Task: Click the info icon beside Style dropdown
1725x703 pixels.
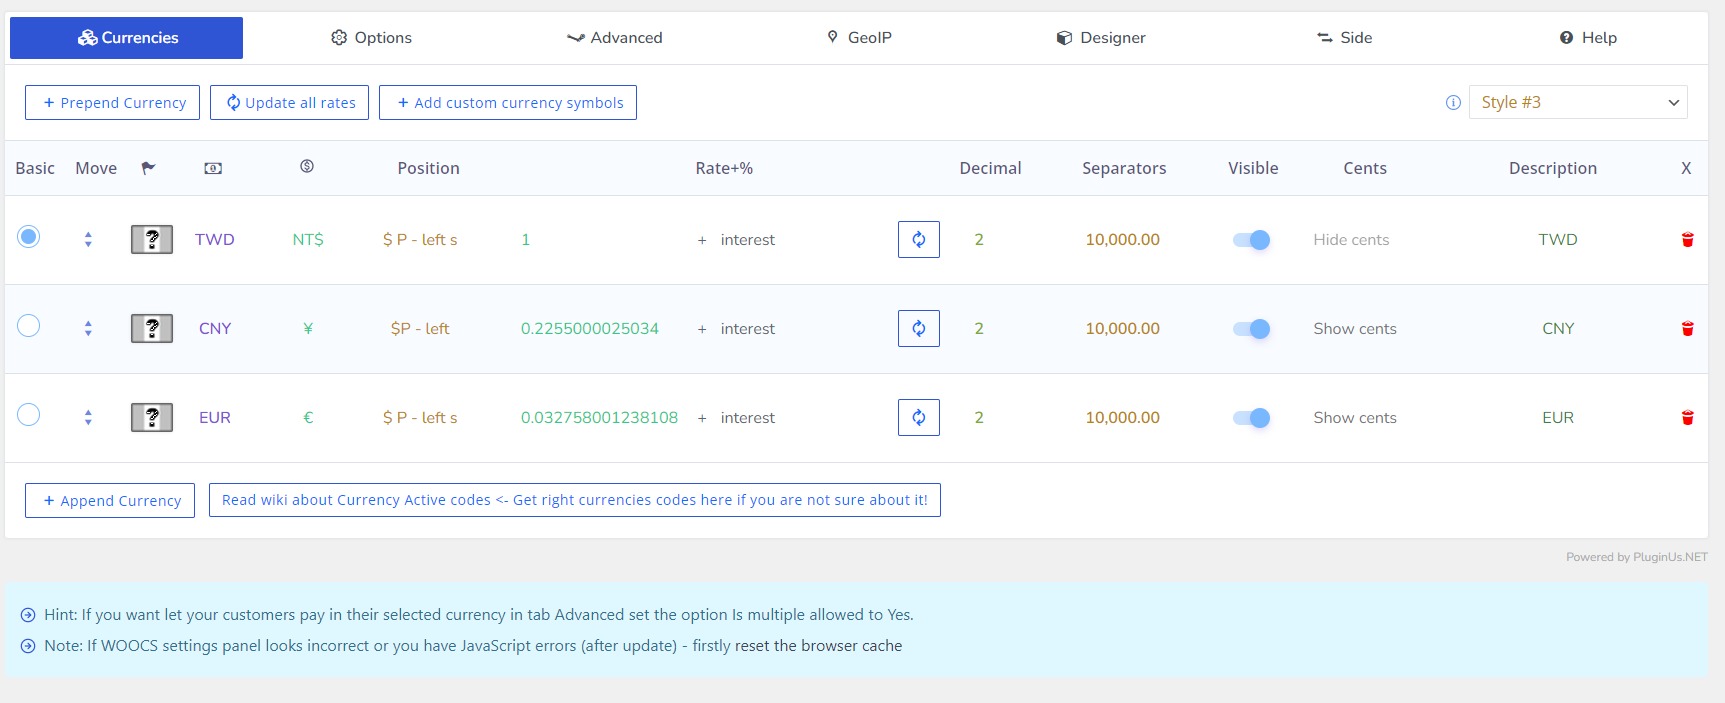Action: (1453, 103)
